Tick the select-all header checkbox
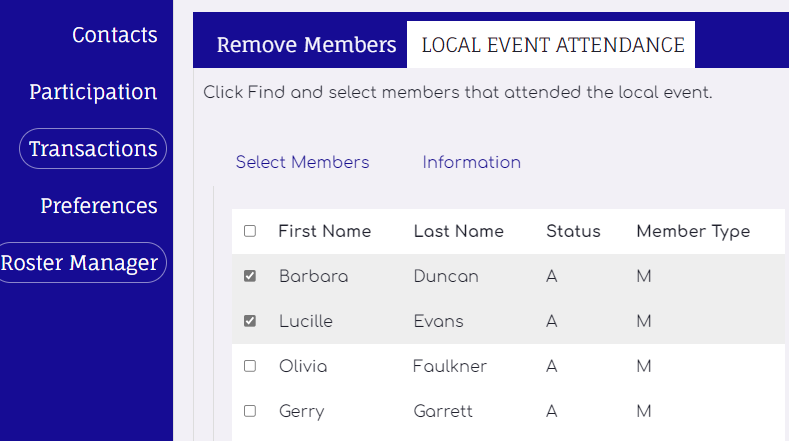 click(250, 231)
